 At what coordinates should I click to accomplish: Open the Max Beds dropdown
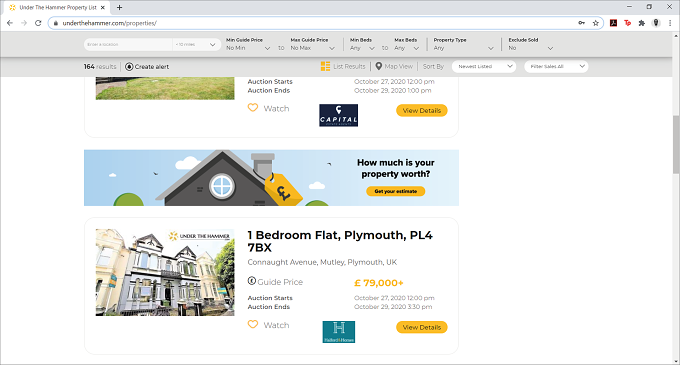406,48
